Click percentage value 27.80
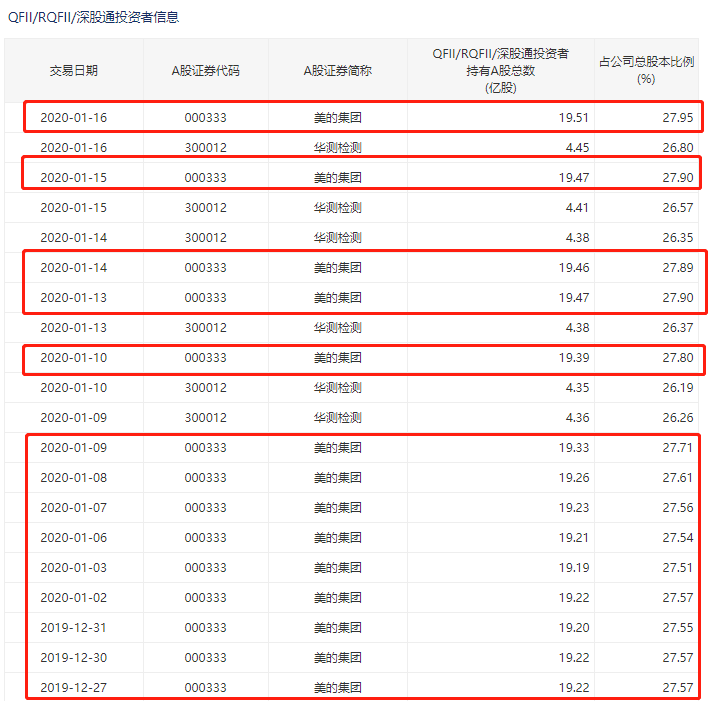711x701 pixels. tap(677, 358)
